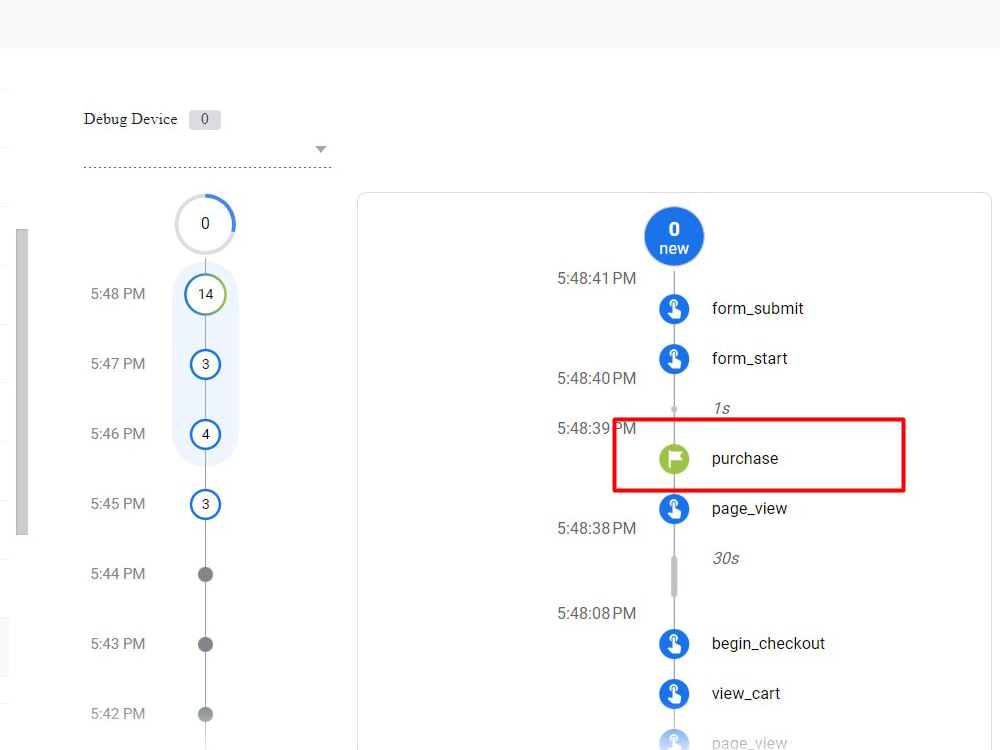This screenshot has width=1000, height=750.
Task: Click the 5:44 PM gray timeline dot
Action: 205,574
